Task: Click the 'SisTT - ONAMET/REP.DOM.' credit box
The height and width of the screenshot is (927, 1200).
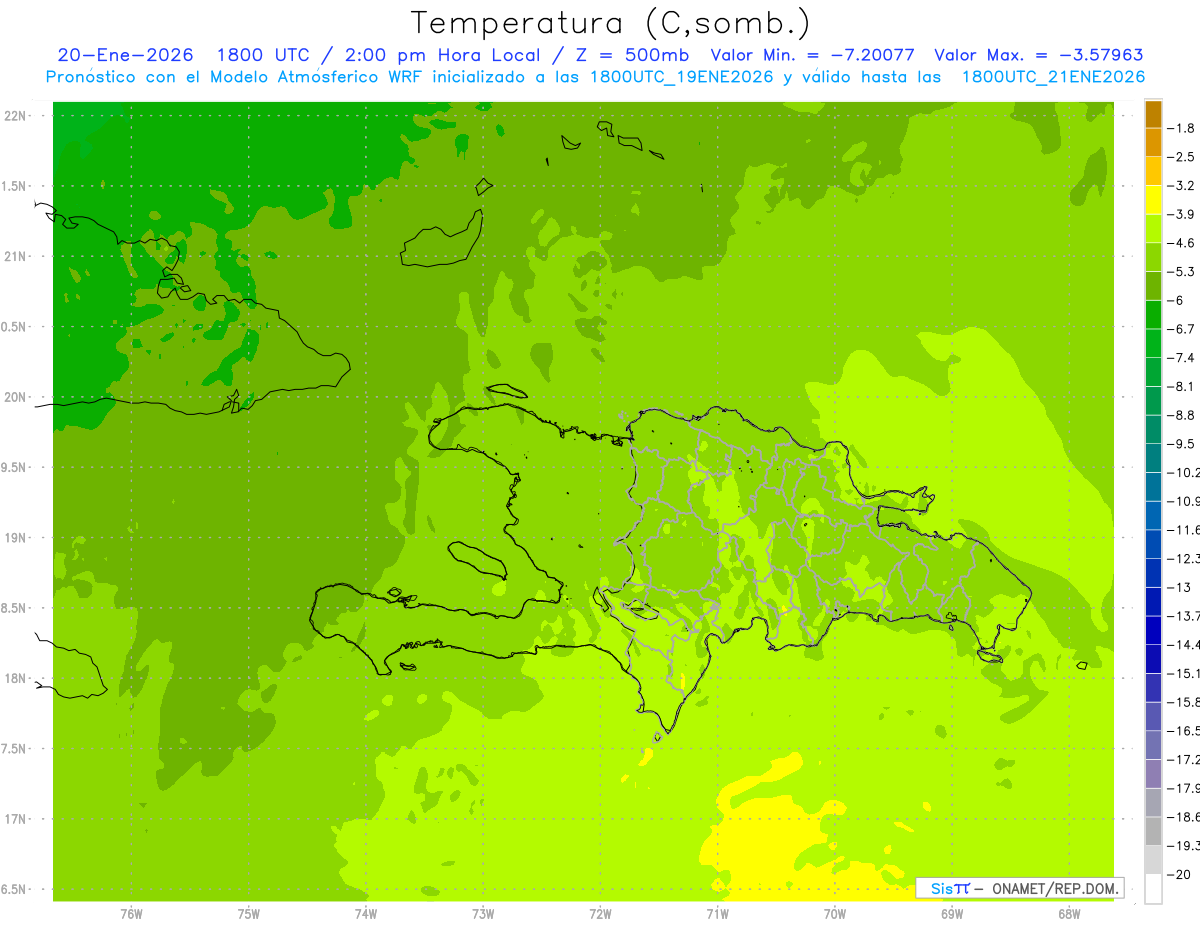Action: tap(1019, 888)
